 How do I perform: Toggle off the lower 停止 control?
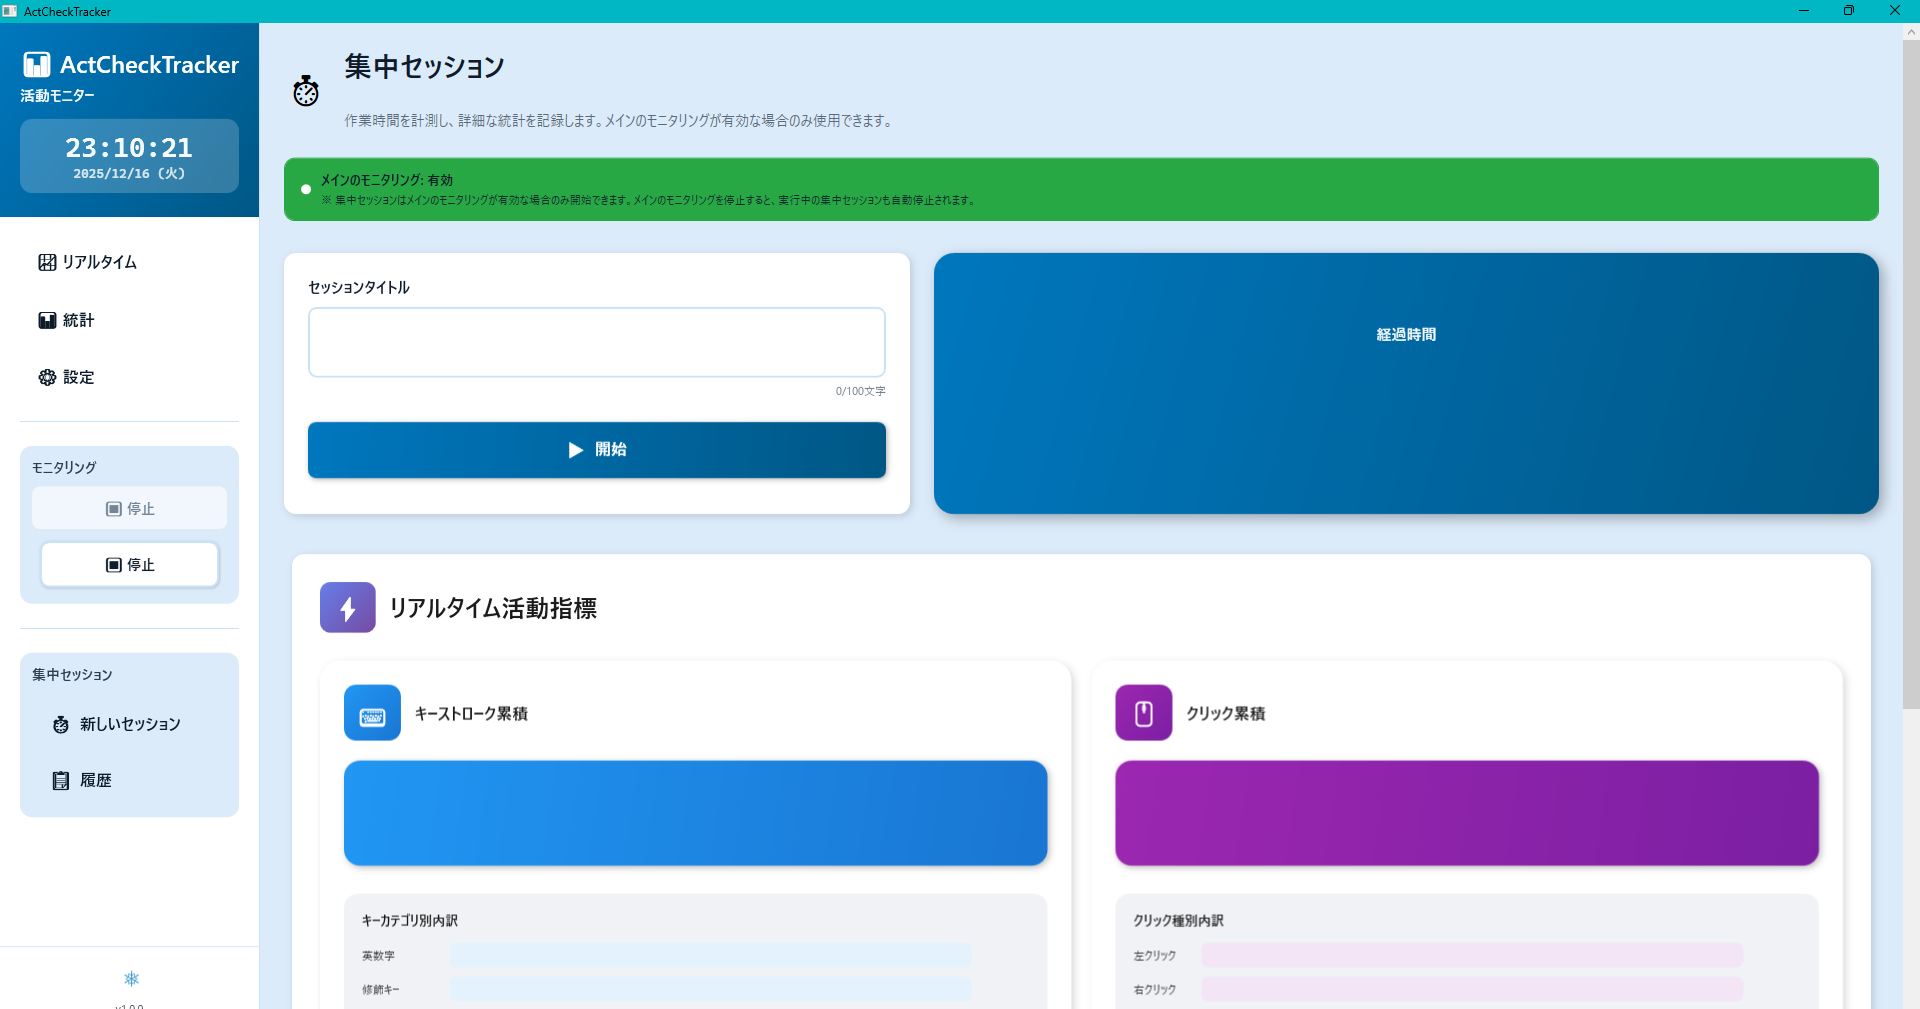[129, 564]
